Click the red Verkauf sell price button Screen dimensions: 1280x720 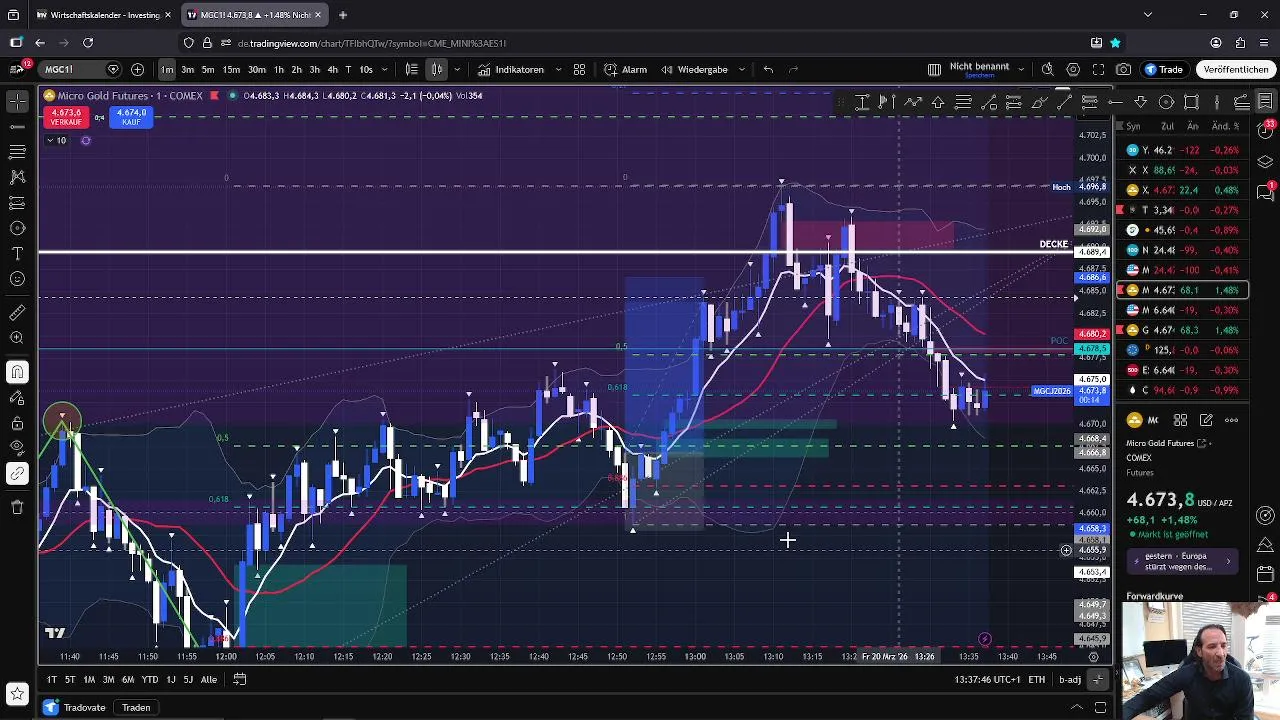[x=66, y=116]
